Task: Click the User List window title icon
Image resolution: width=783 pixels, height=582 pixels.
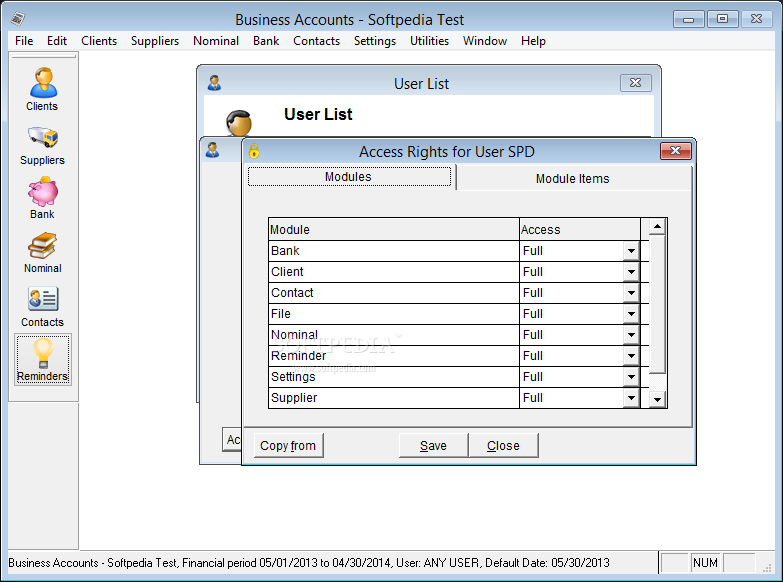Action: click(x=215, y=83)
